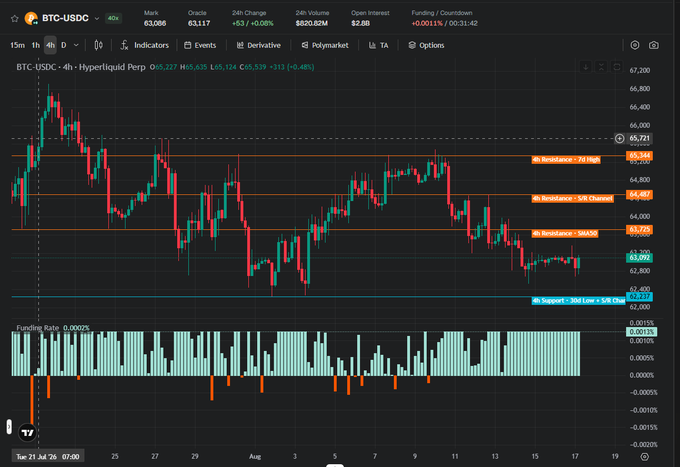Click the chart close value C65,539

(x=253, y=67)
